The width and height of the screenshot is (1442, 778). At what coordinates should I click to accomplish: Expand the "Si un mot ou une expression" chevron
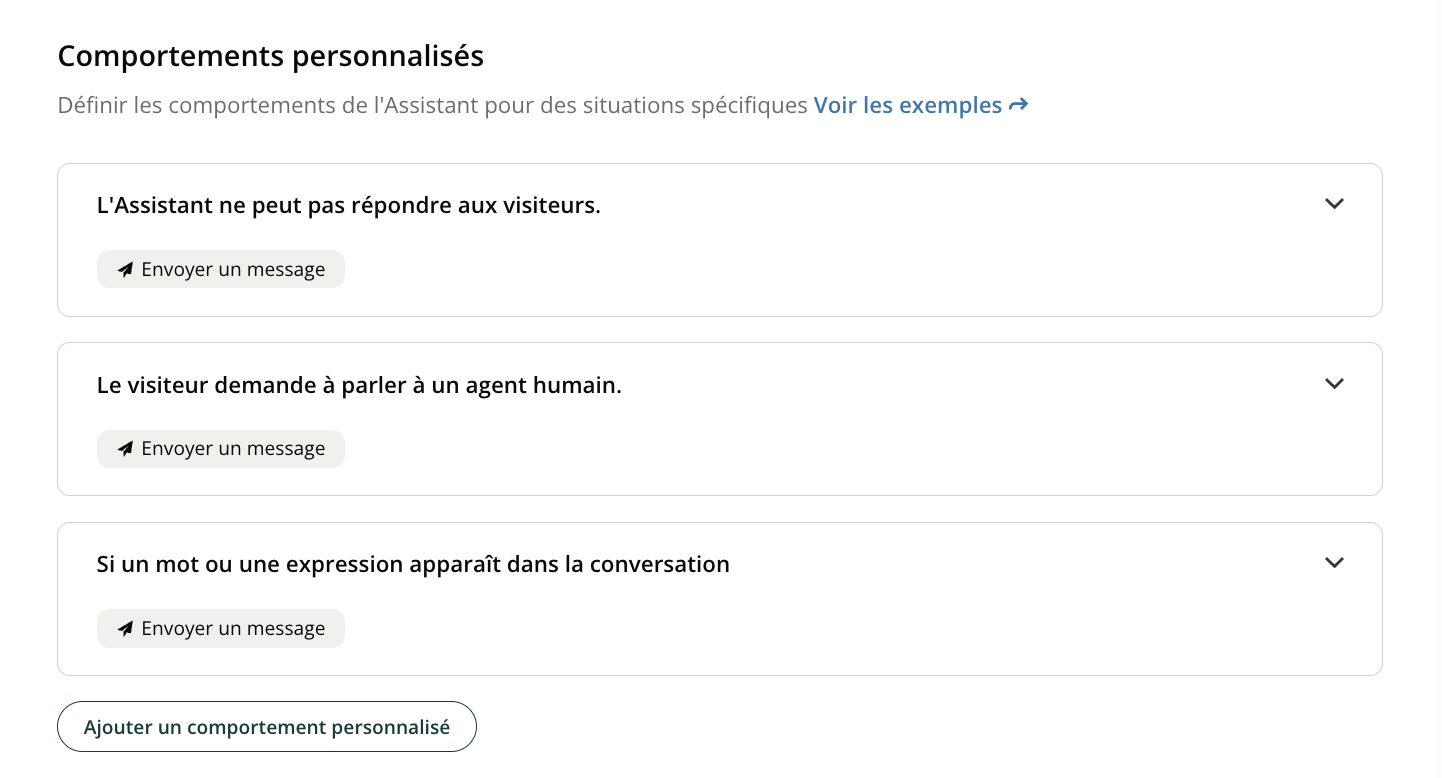[1334, 563]
